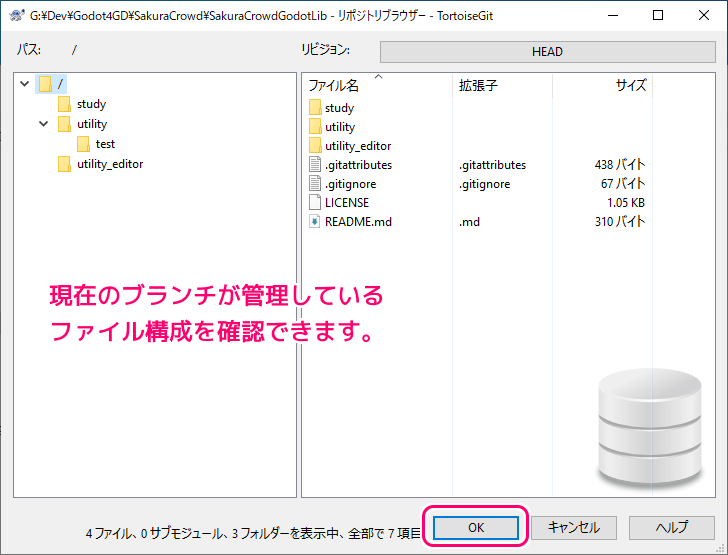Click 310 バイト size cell
The width and height of the screenshot is (728, 555).
coord(620,222)
